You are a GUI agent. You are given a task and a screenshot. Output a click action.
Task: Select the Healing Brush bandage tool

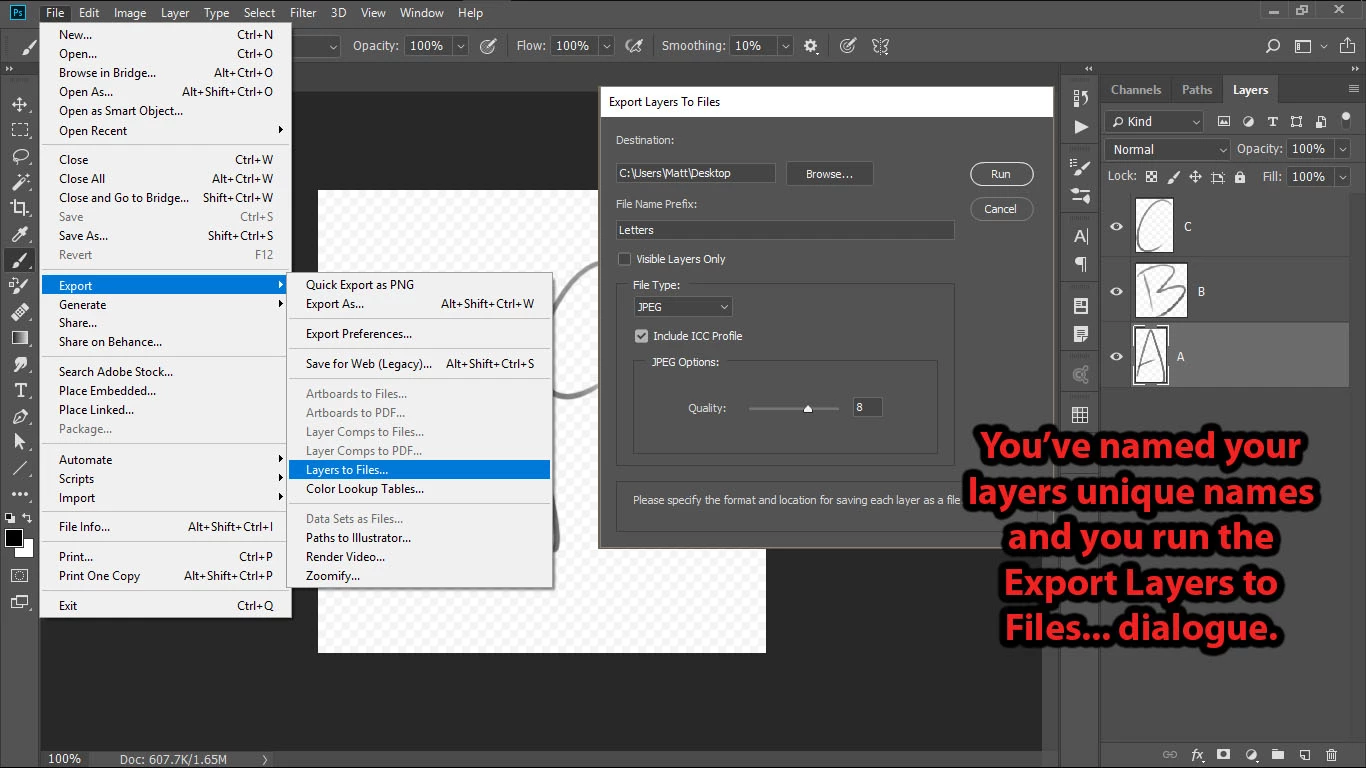click(x=19, y=312)
